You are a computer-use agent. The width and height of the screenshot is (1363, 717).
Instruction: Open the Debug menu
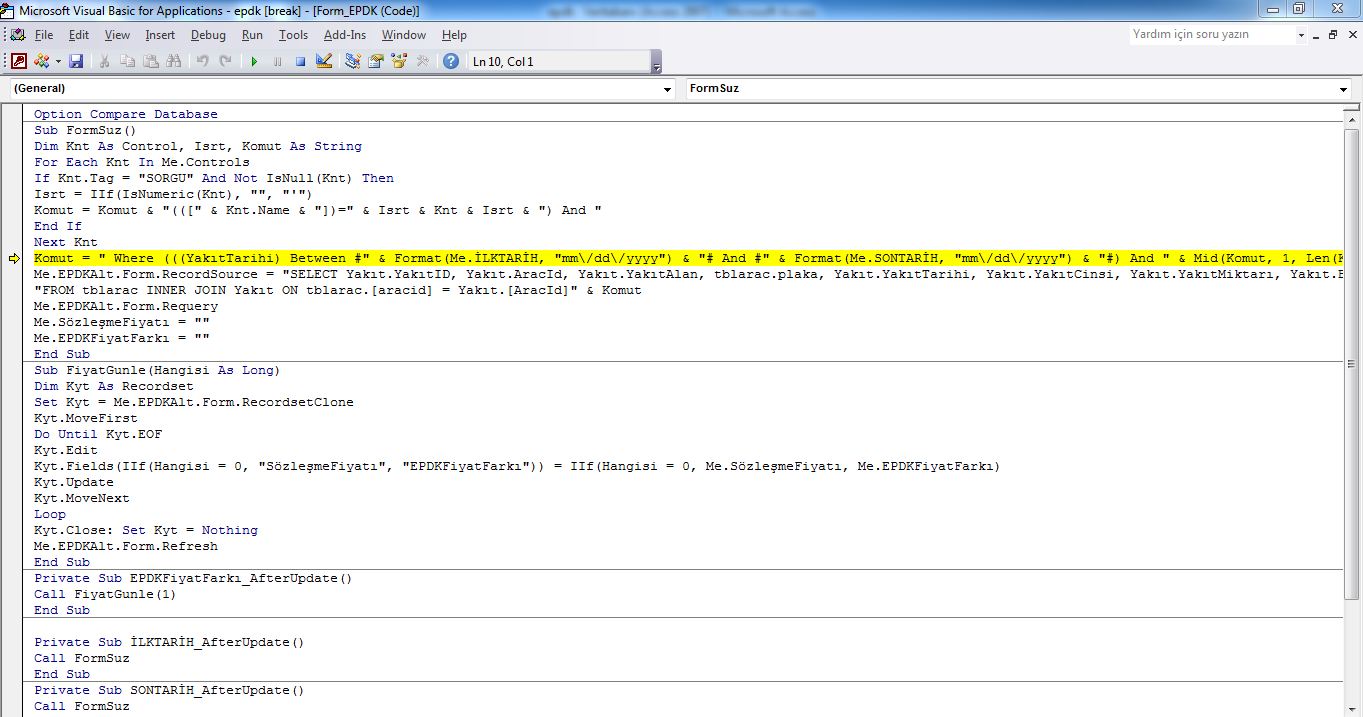[208, 35]
